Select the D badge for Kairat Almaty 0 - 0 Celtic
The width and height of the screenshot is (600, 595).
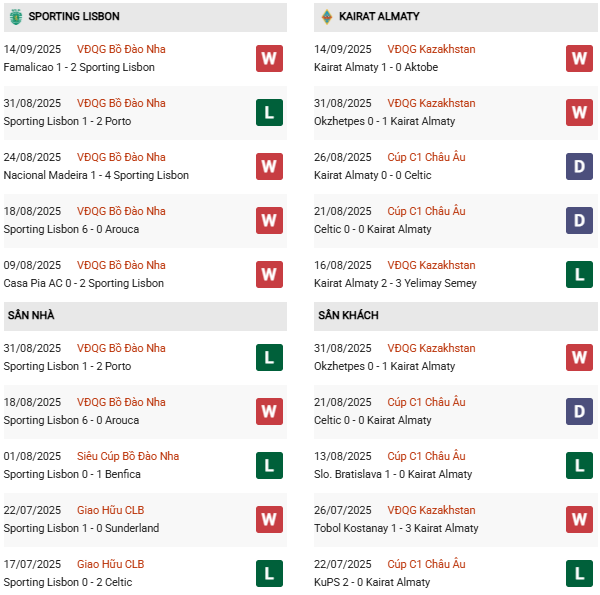tap(579, 166)
